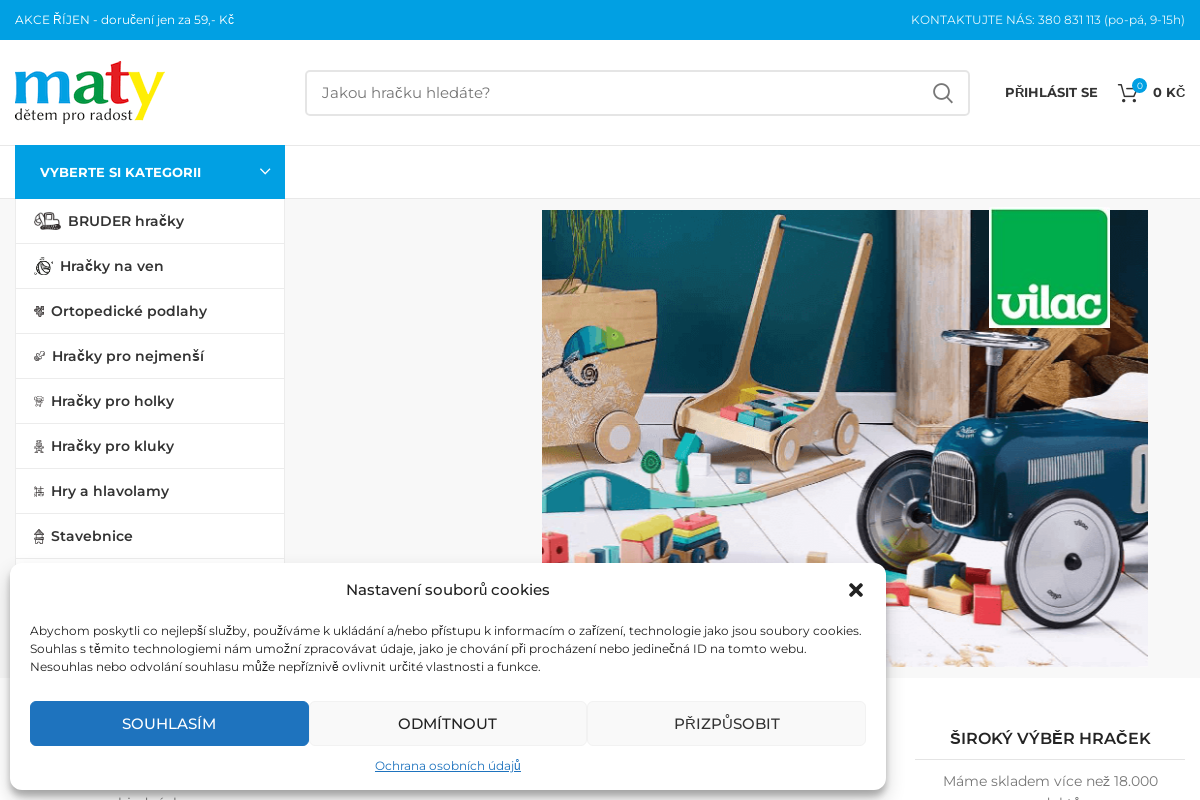Open the Ochrana osobních údajů link
Image resolution: width=1200 pixels, height=800 pixels.
(x=448, y=765)
